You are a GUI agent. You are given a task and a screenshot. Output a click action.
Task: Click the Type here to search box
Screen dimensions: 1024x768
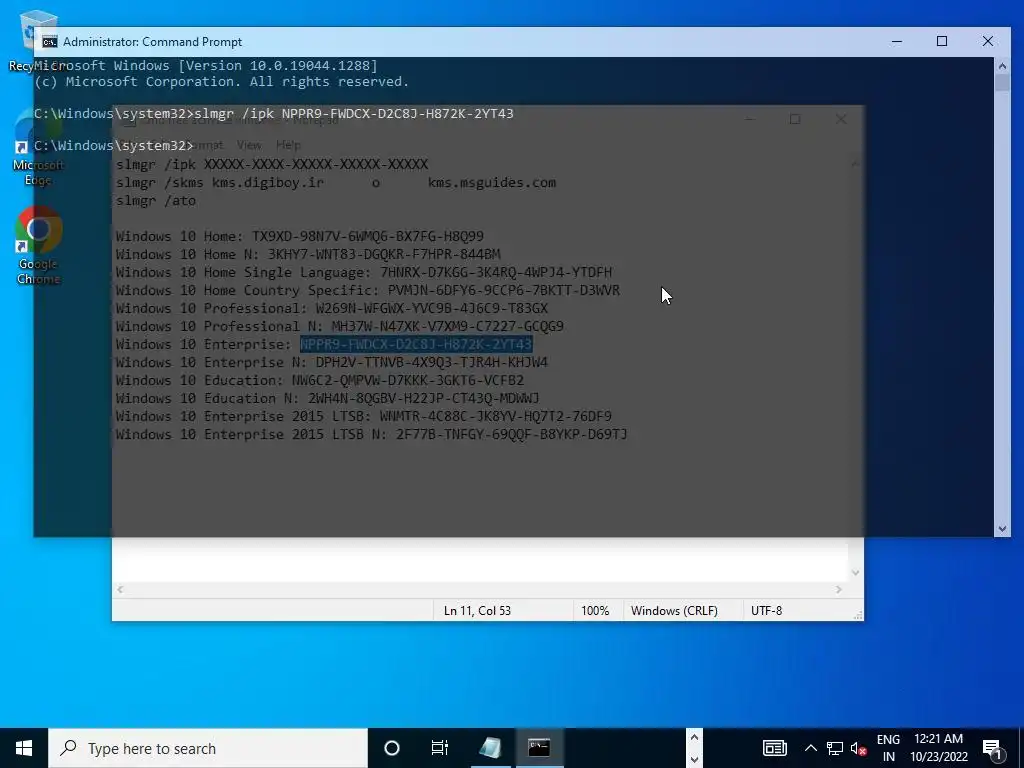[x=208, y=748]
